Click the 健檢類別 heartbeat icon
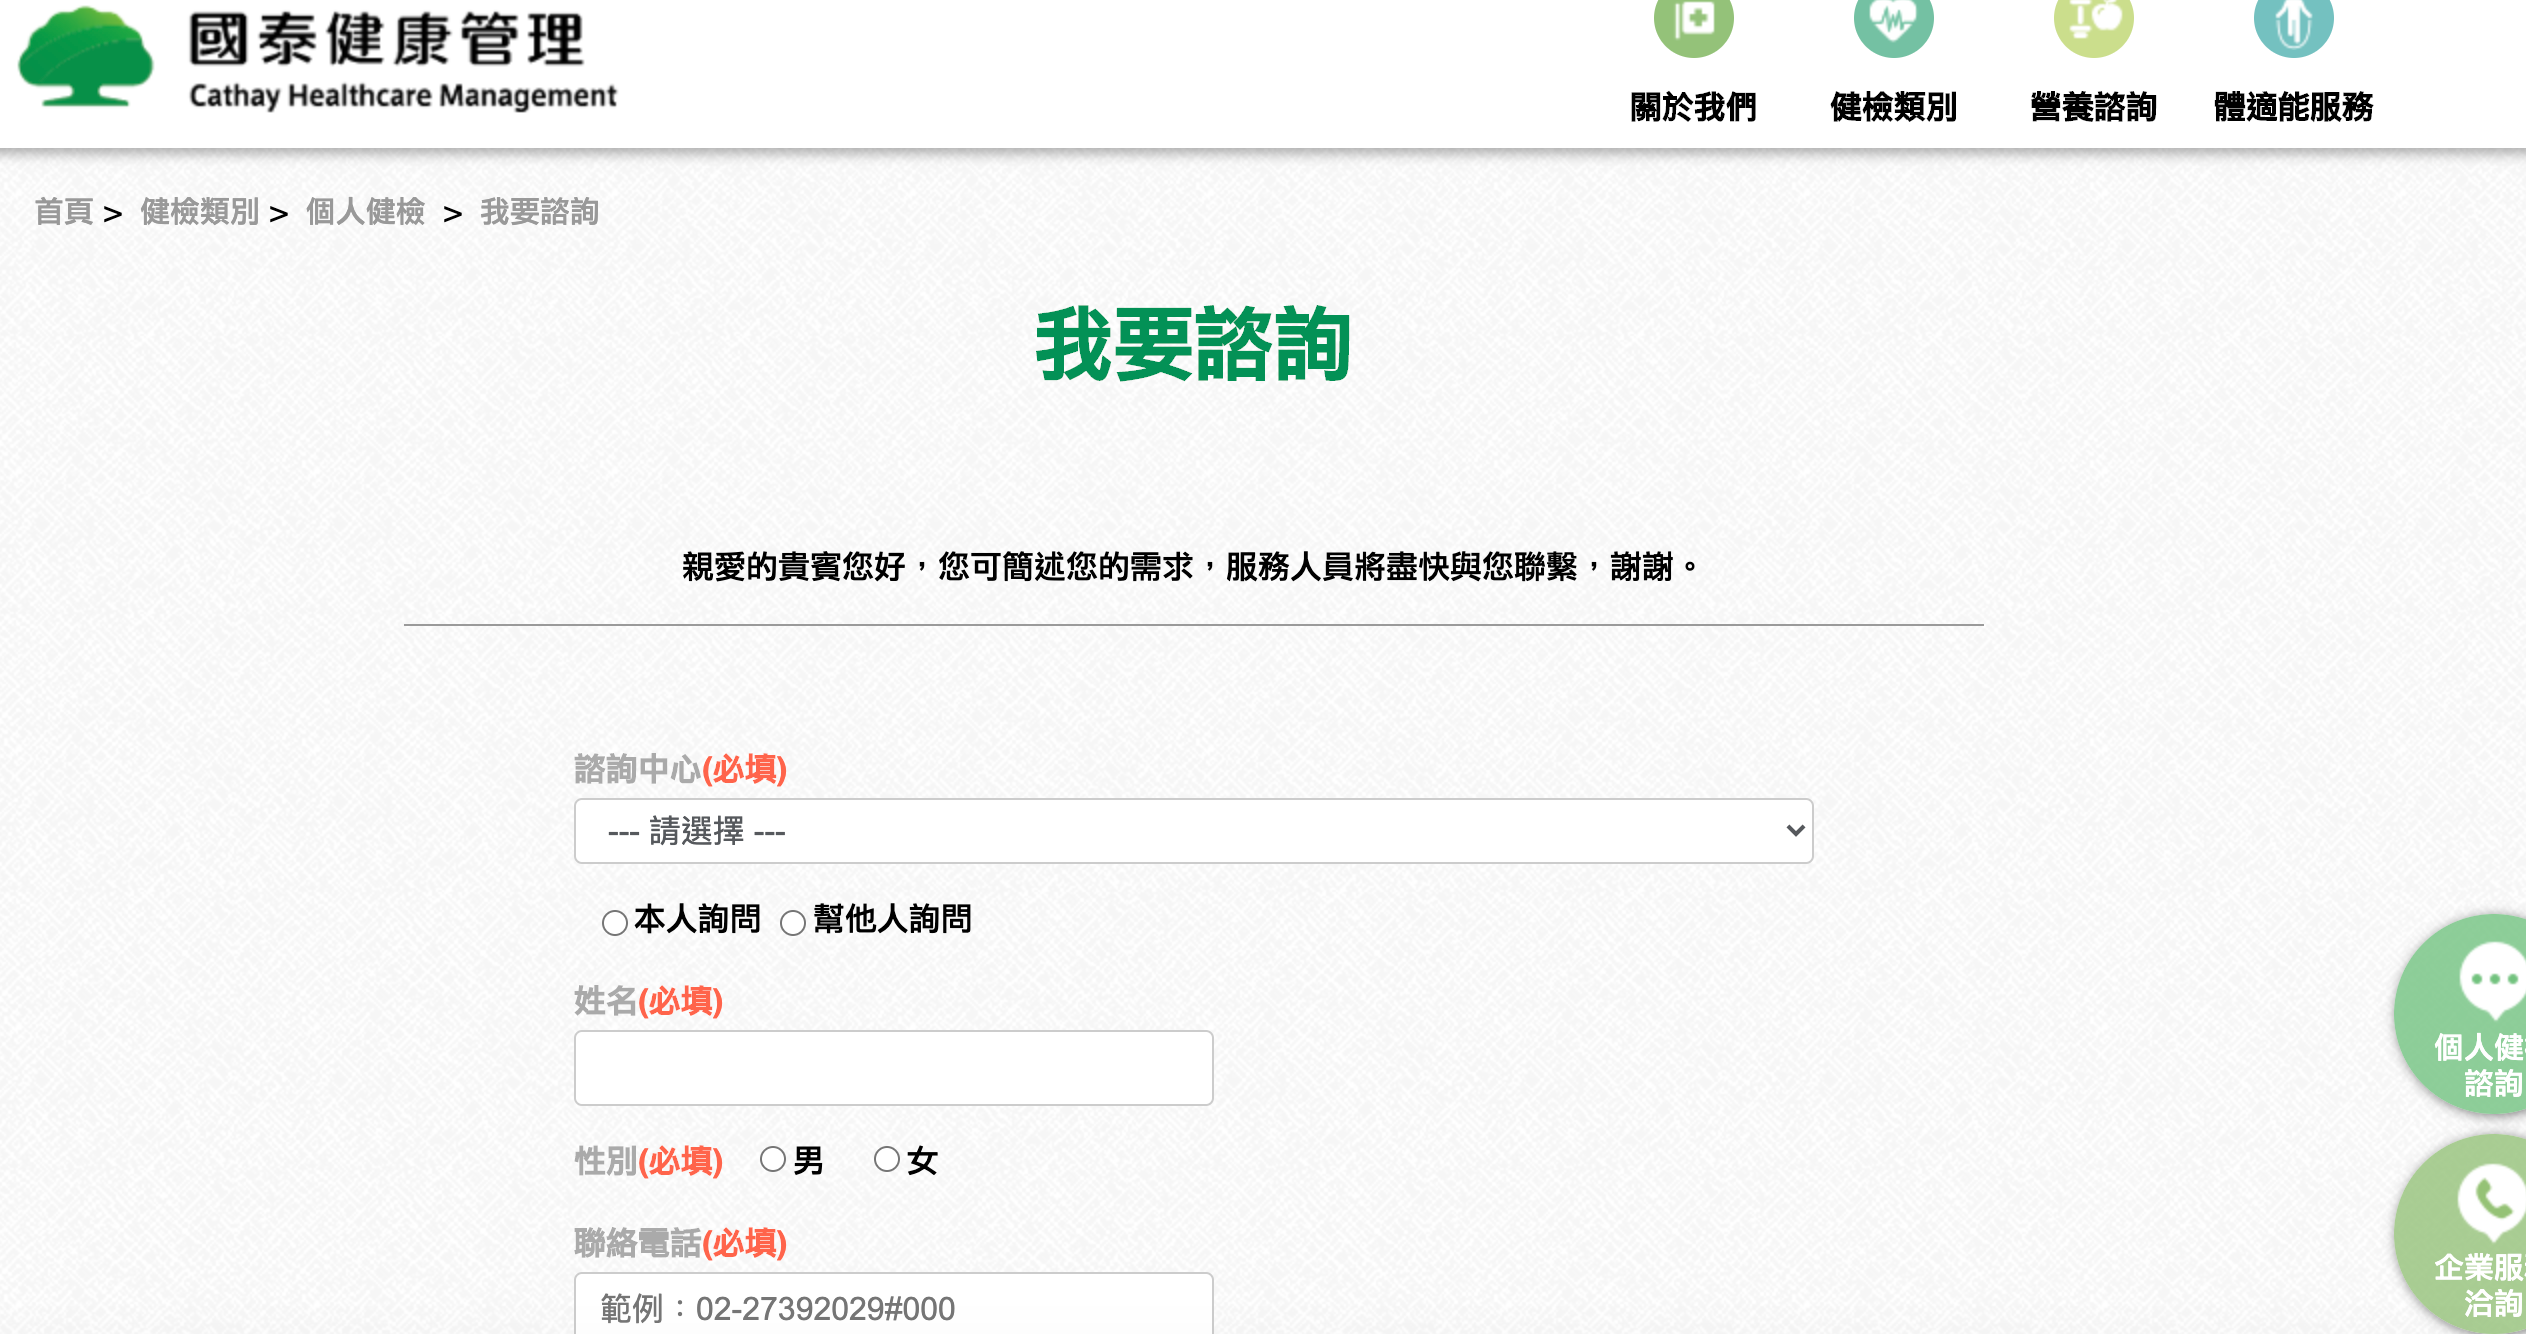This screenshot has height=1334, width=2526. (1893, 22)
